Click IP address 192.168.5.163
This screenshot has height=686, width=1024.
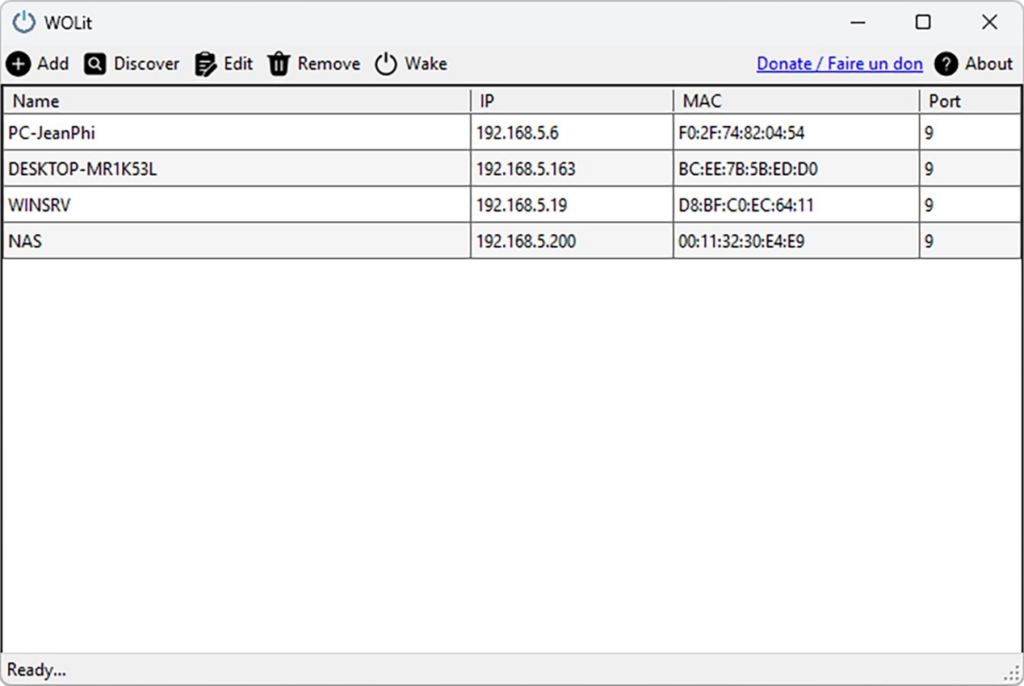(x=526, y=169)
